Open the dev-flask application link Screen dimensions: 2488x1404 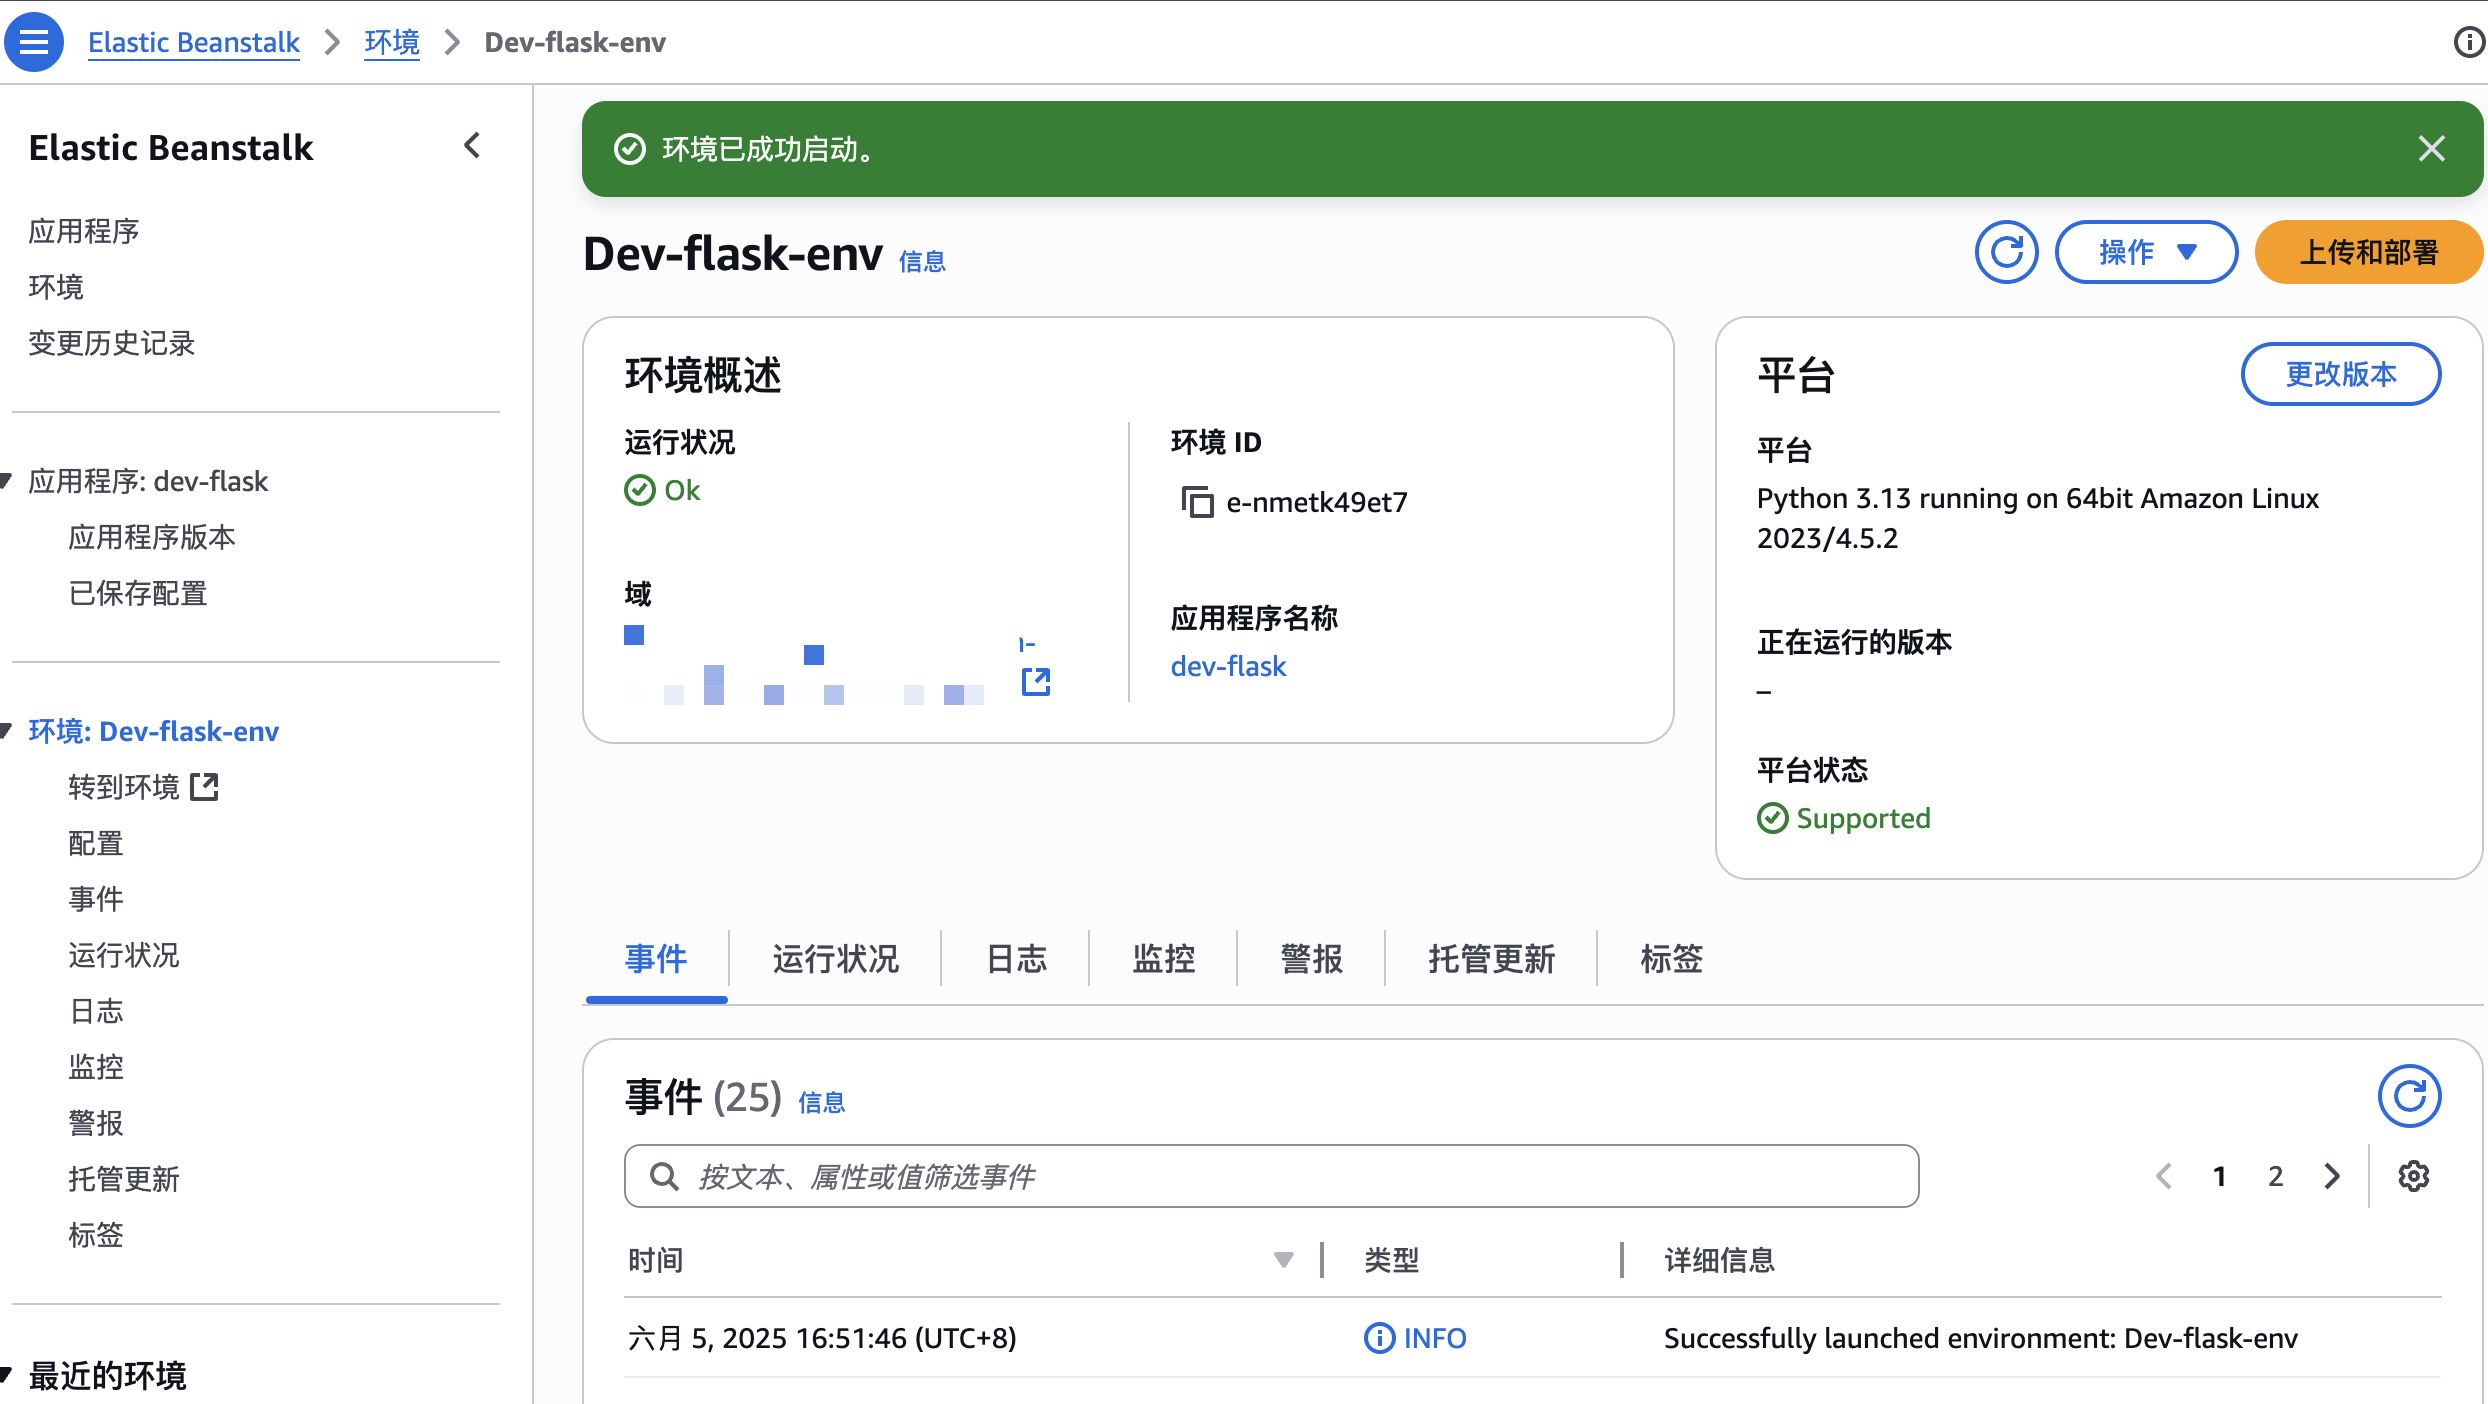pyautogui.click(x=1228, y=666)
